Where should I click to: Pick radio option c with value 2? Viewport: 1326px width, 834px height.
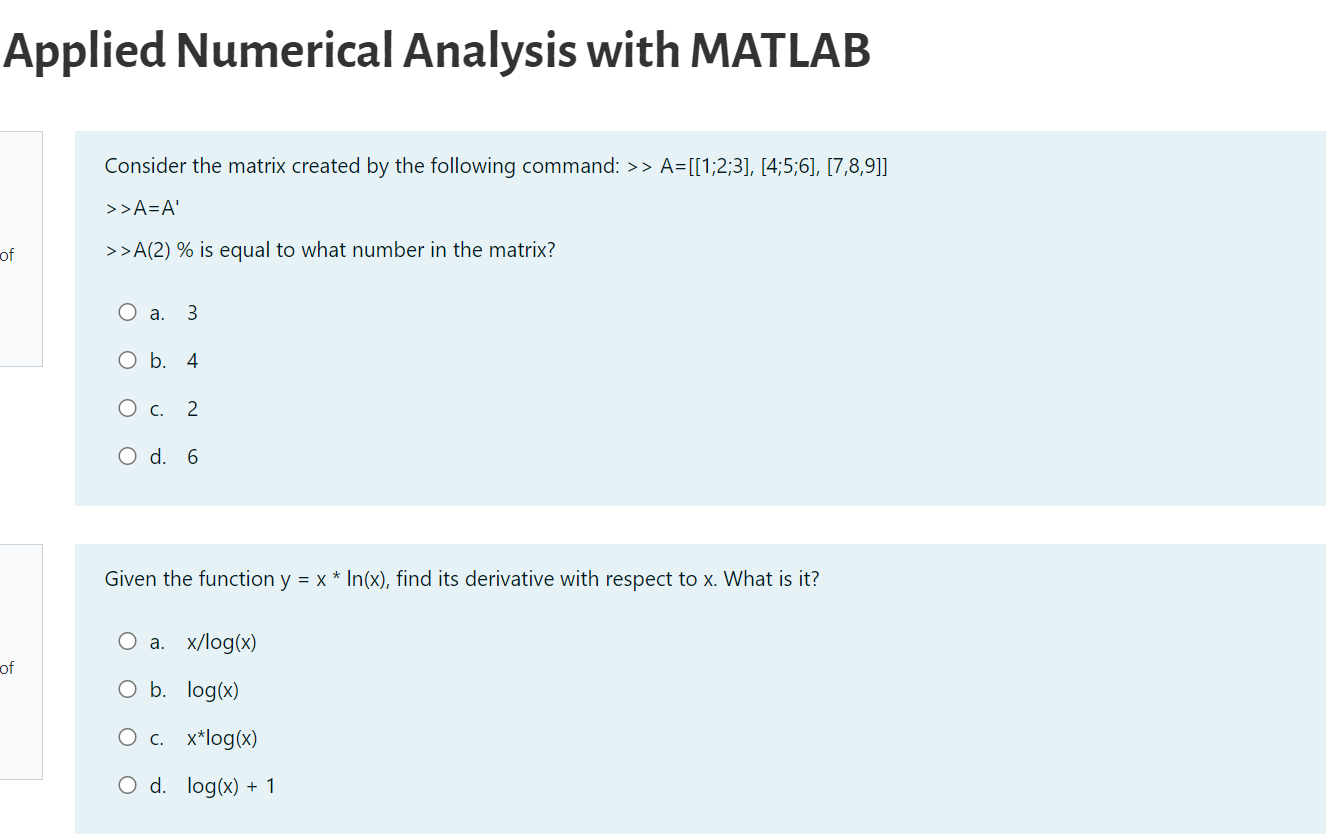[x=127, y=408]
